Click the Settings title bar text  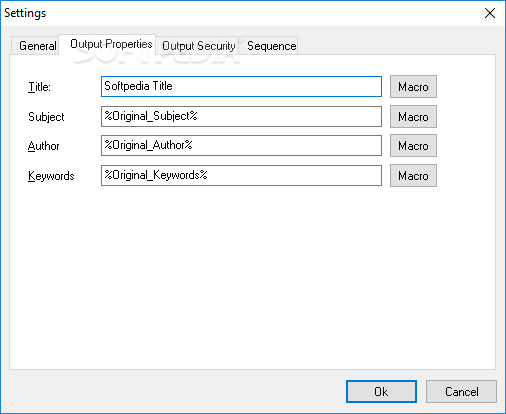pos(25,13)
